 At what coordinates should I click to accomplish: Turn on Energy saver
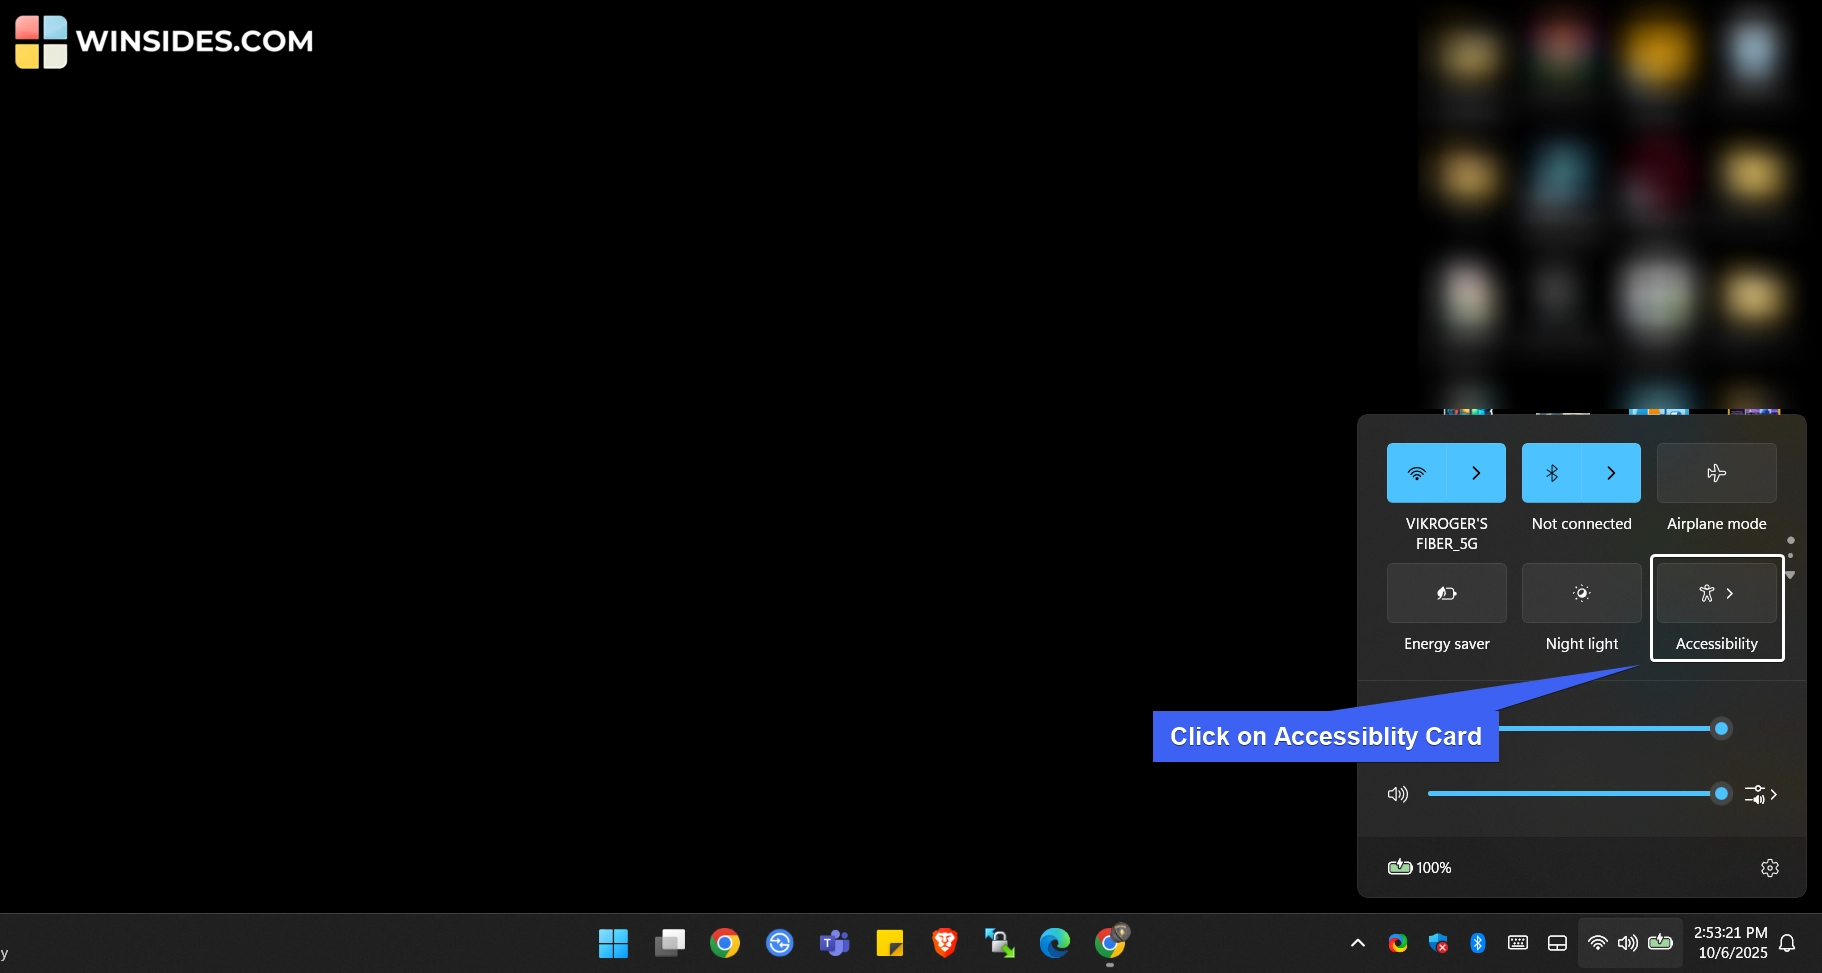pos(1446,593)
